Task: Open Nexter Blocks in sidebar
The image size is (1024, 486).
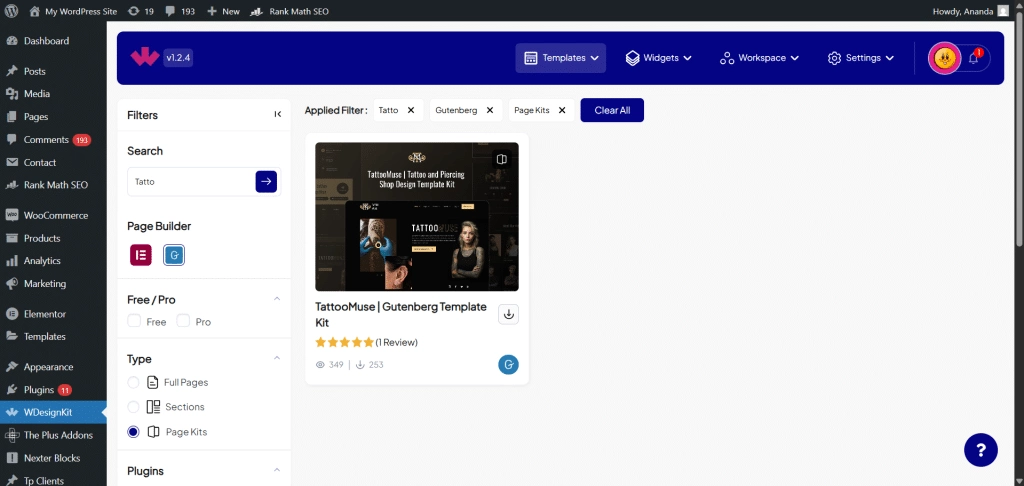Action: pos(53,458)
